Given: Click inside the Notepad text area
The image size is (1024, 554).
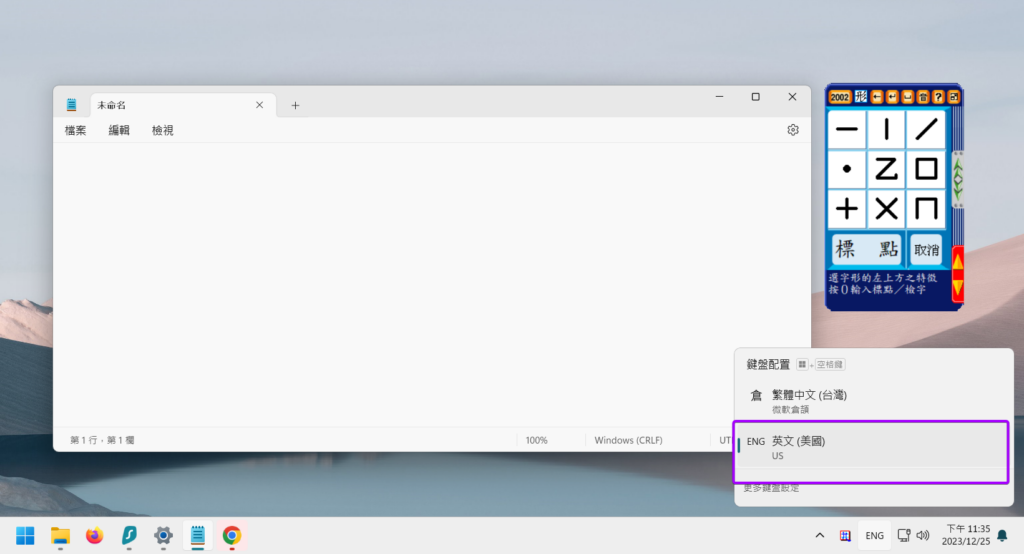Looking at the screenshot, I should coord(431,284).
